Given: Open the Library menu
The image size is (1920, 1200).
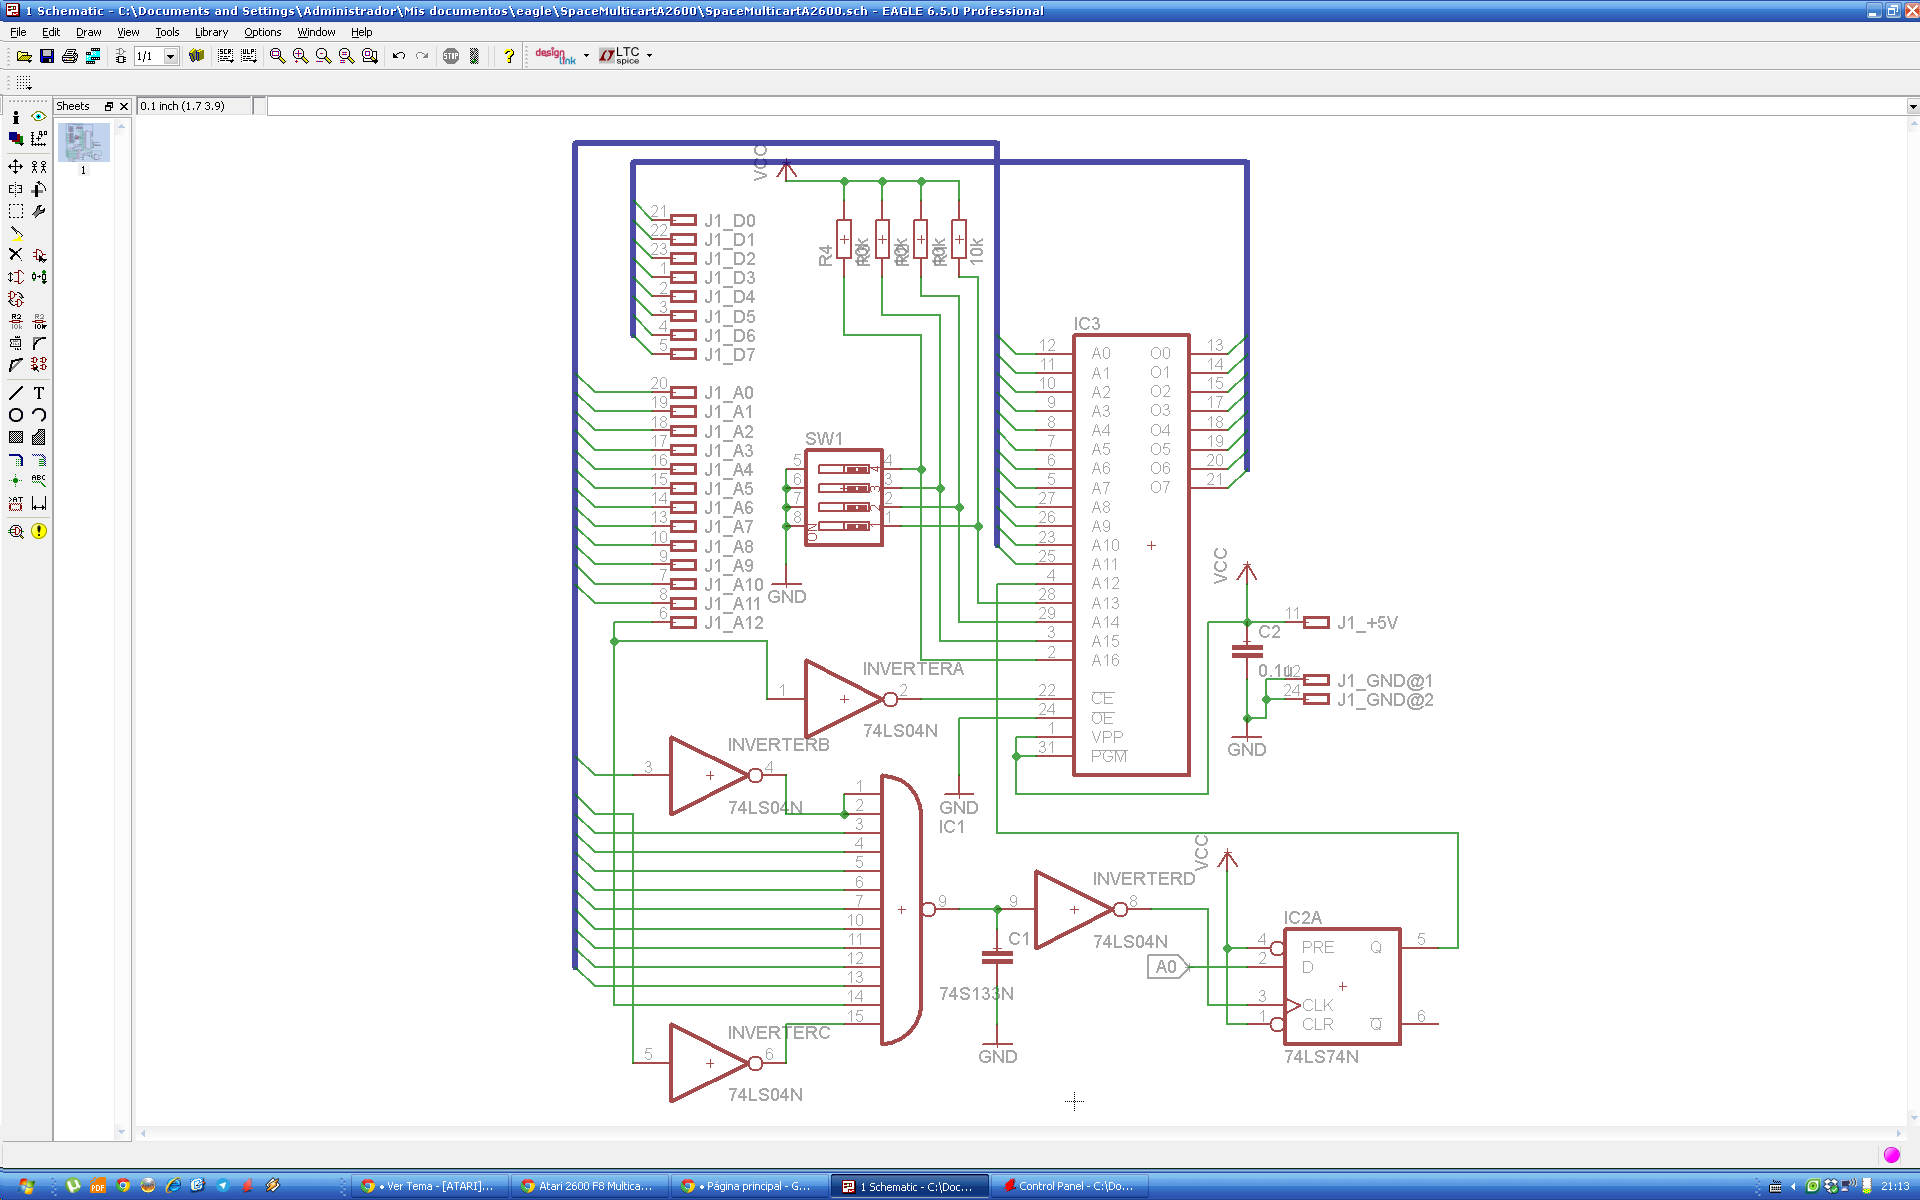Looking at the screenshot, I should click(211, 32).
